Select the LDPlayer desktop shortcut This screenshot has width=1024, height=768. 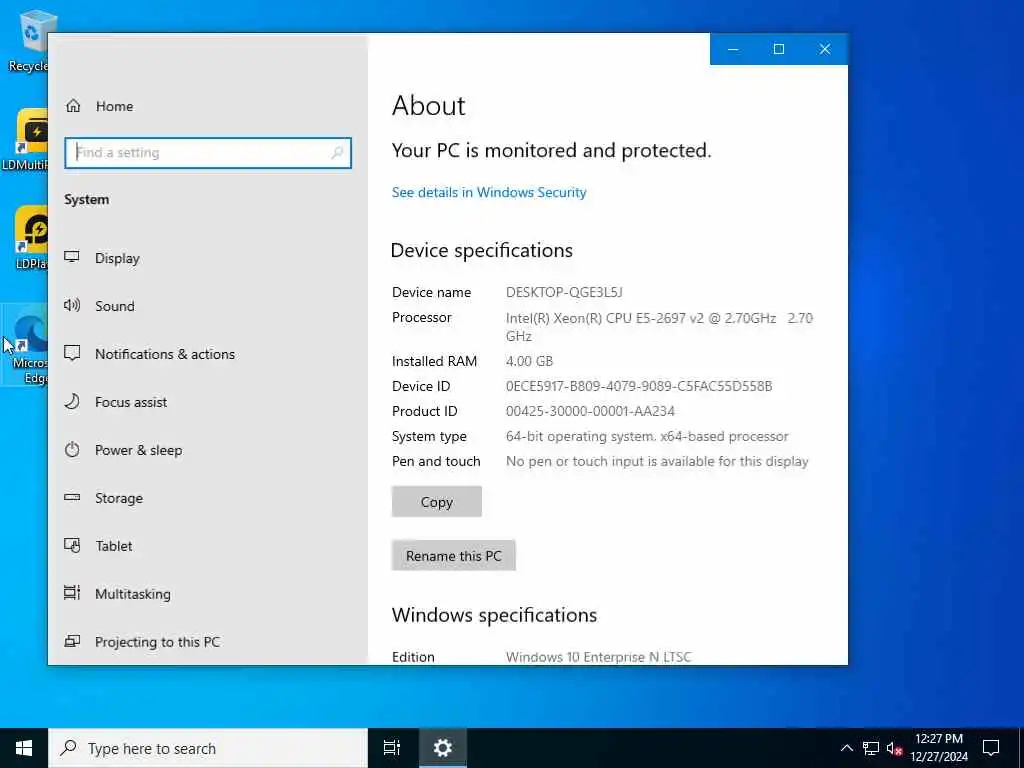point(30,238)
